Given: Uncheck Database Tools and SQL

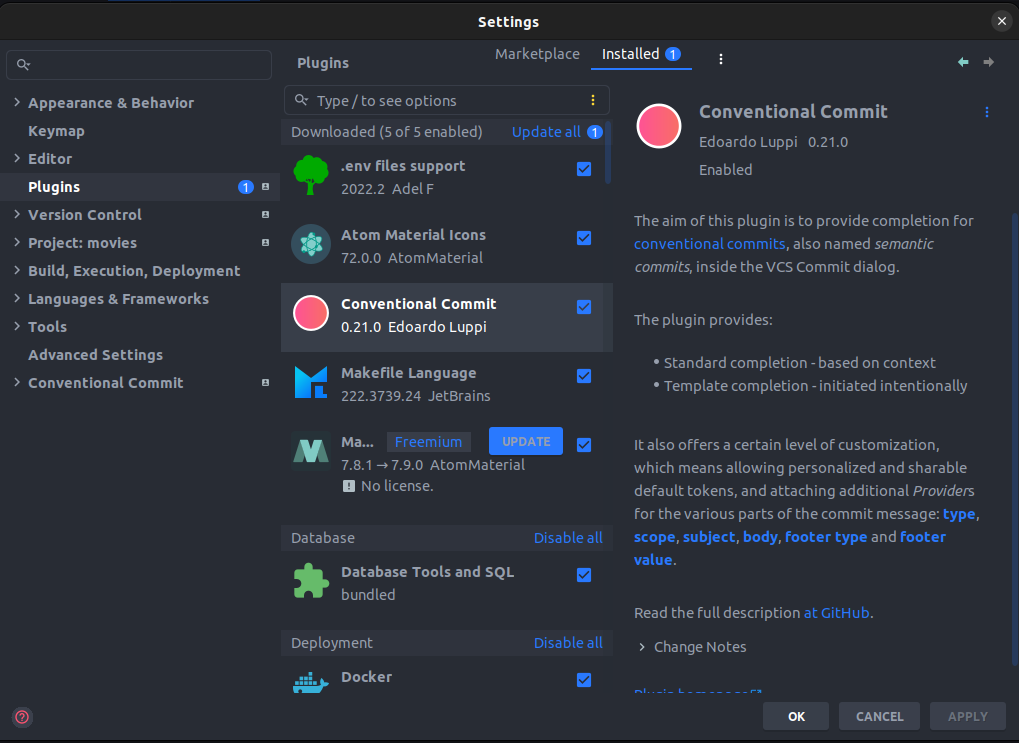Looking at the screenshot, I should 584,575.
